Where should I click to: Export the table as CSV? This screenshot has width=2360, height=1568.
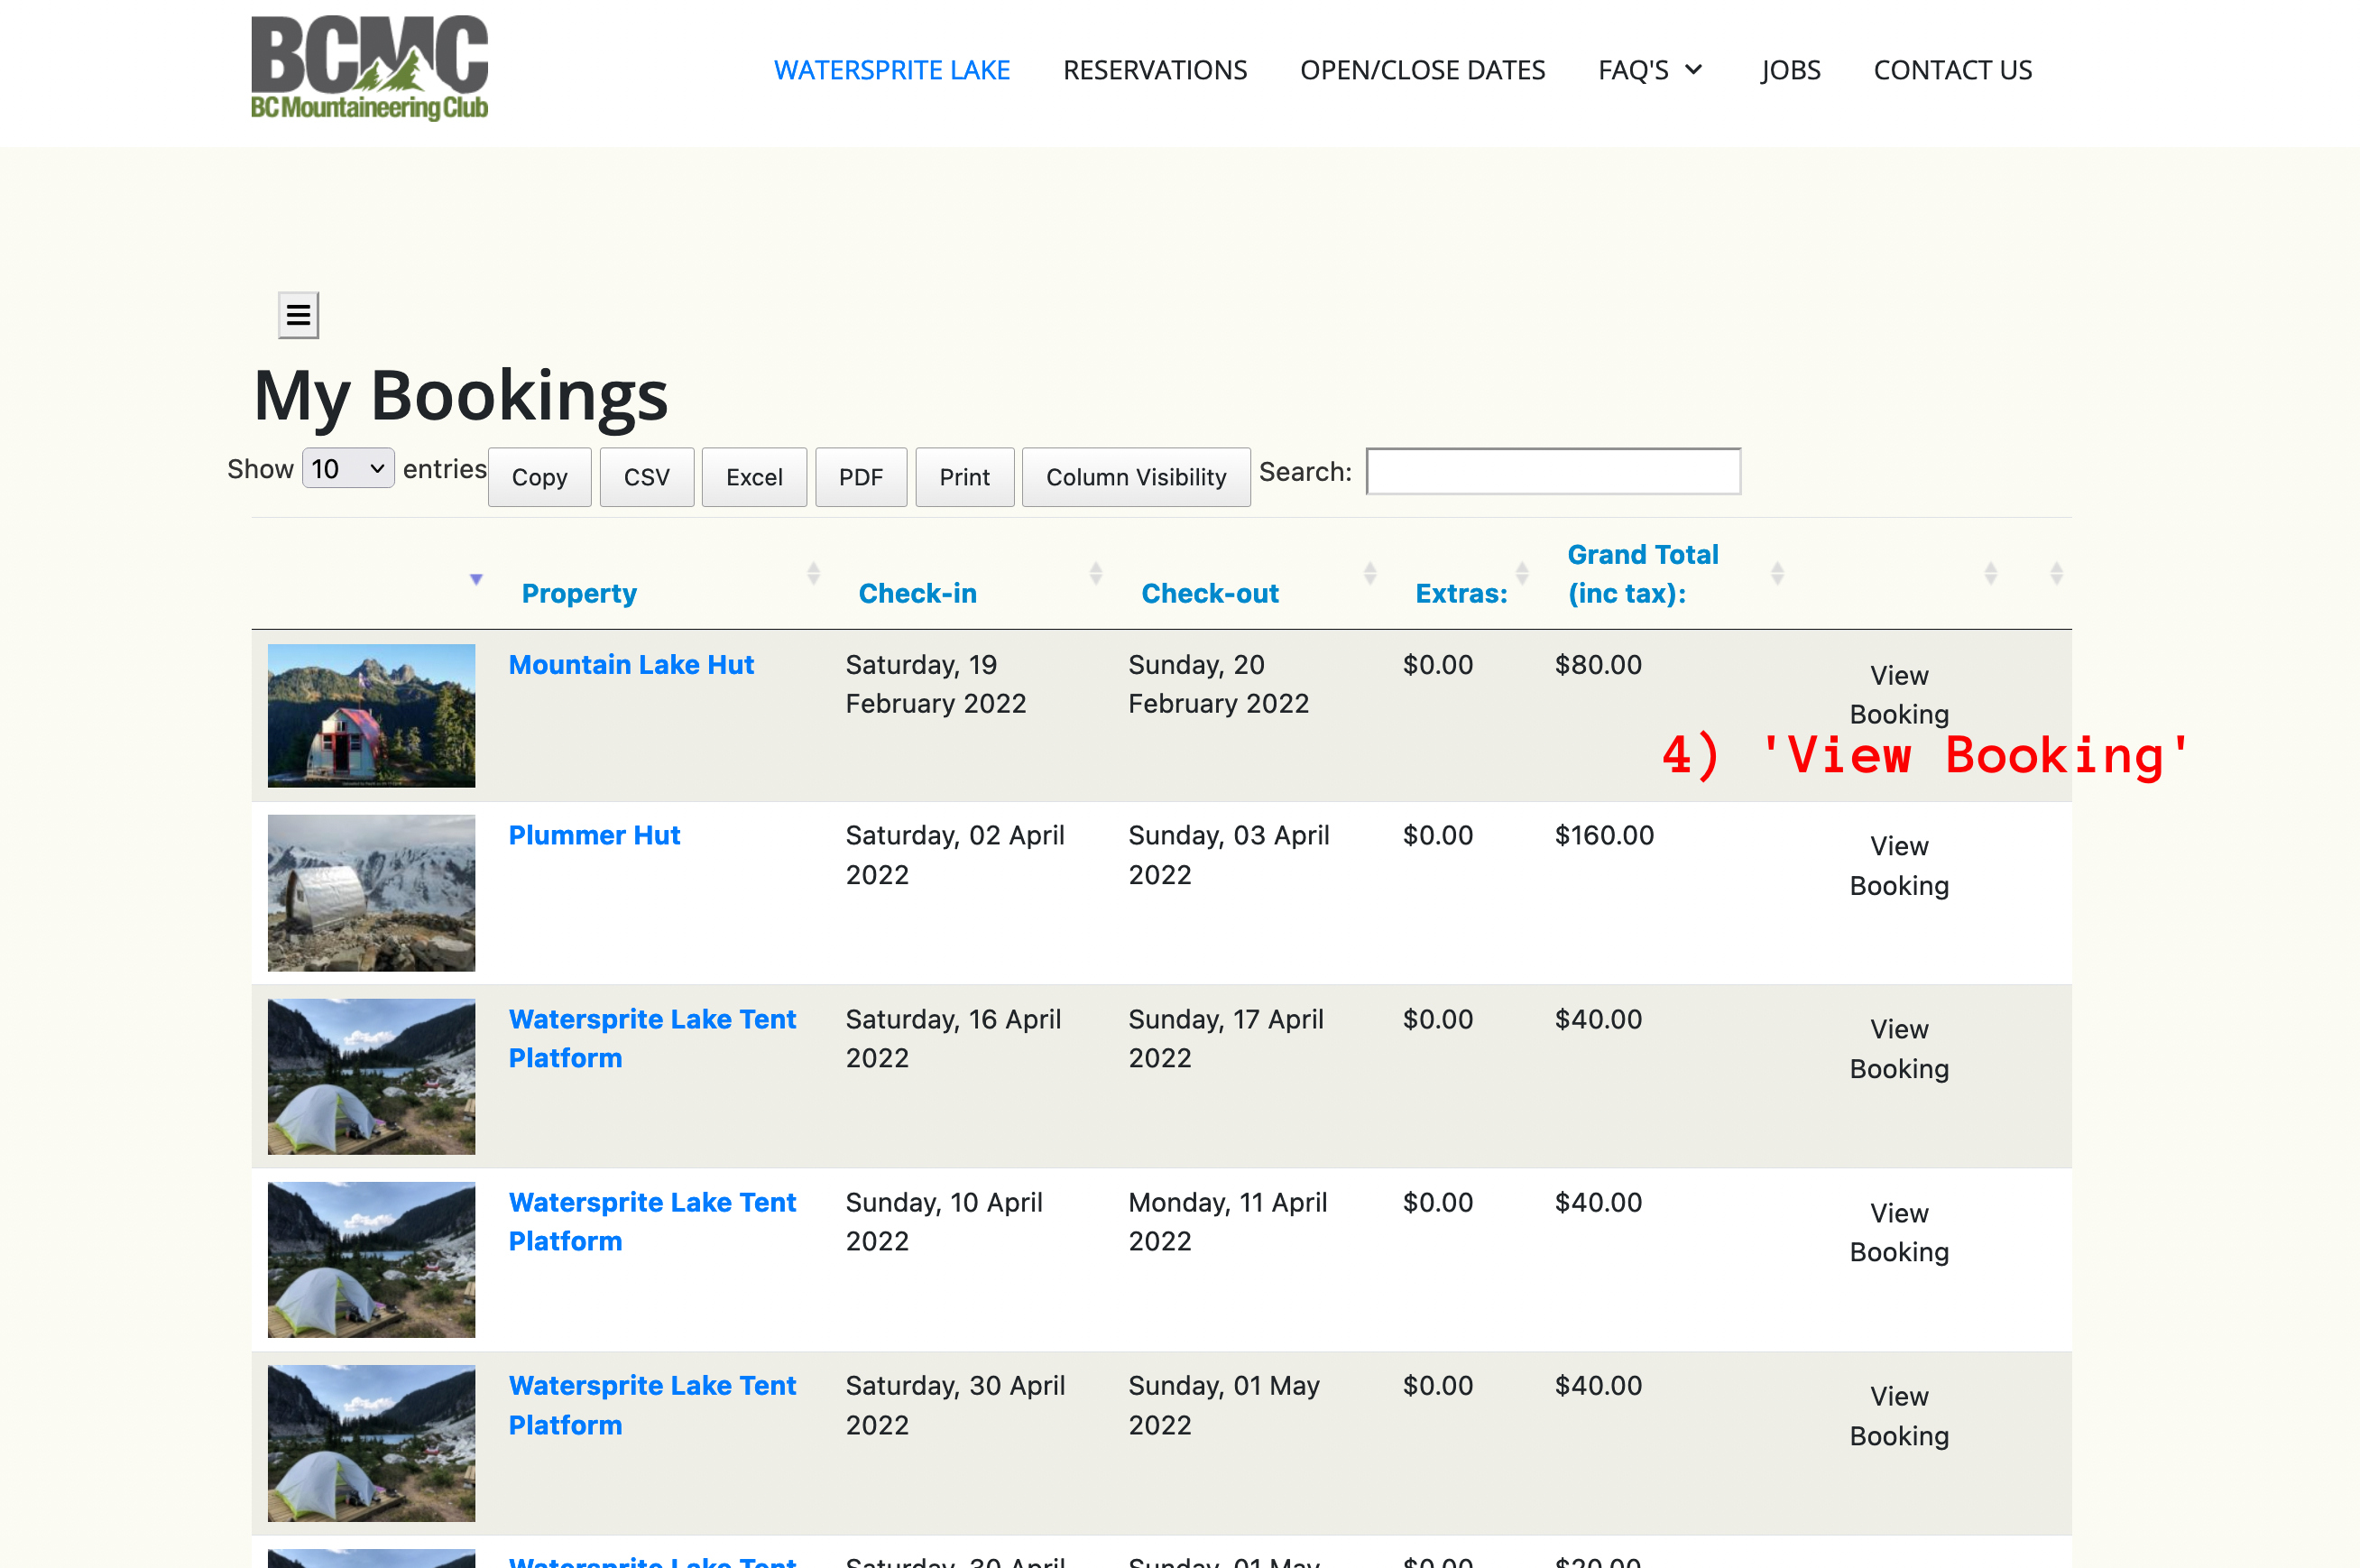(x=647, y=477)
